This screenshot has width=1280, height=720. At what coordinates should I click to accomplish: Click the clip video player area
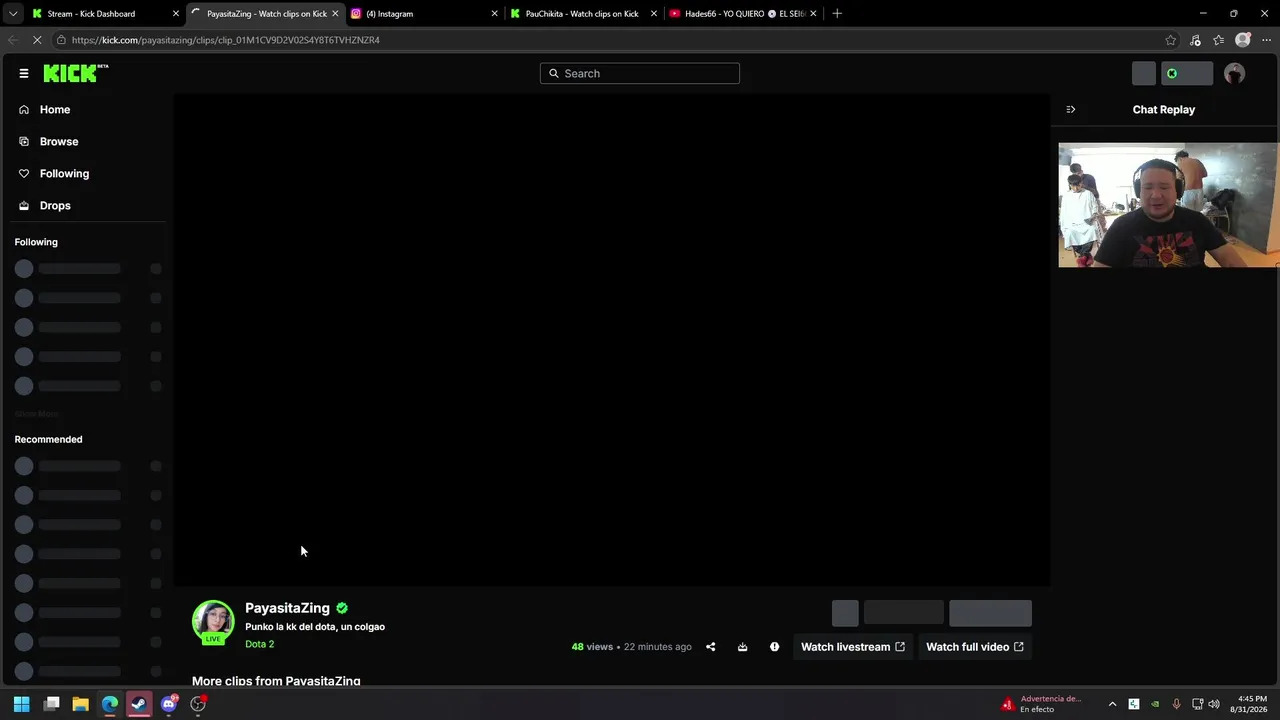pyautogui.click(x=611, y=340)
